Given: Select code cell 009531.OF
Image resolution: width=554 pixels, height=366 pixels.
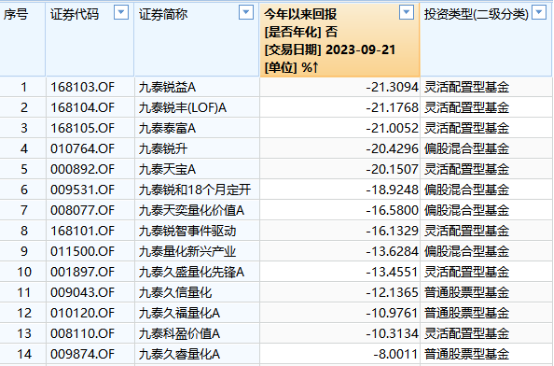Looking at the screenshot, I should 82,190.
